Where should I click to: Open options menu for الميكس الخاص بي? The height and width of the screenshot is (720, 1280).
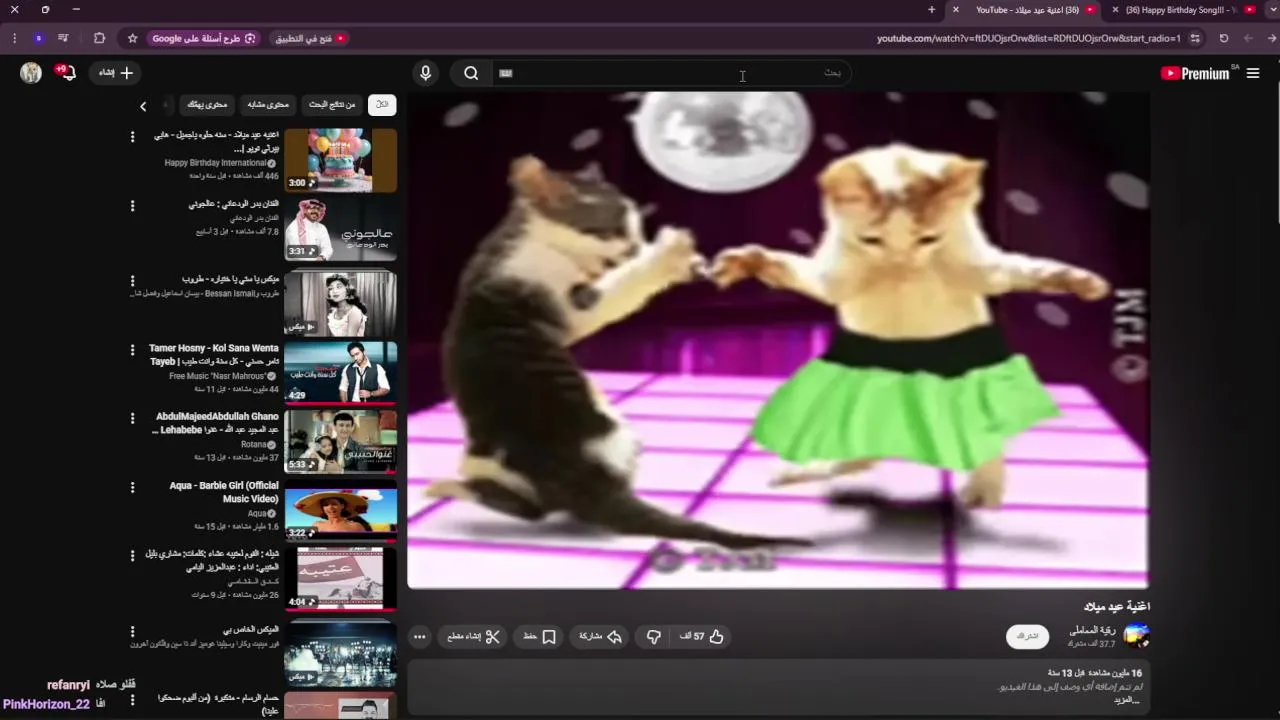132,631
